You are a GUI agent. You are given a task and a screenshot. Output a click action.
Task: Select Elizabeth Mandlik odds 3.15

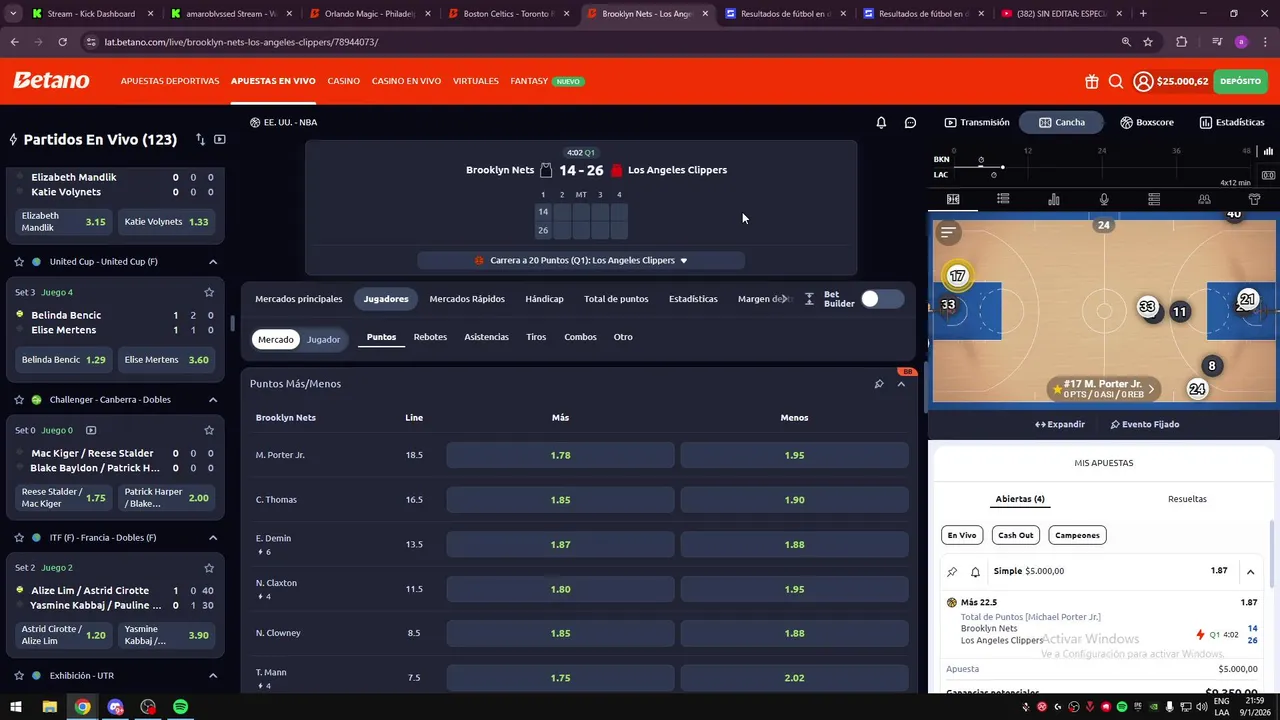click(x=65, y=222)
